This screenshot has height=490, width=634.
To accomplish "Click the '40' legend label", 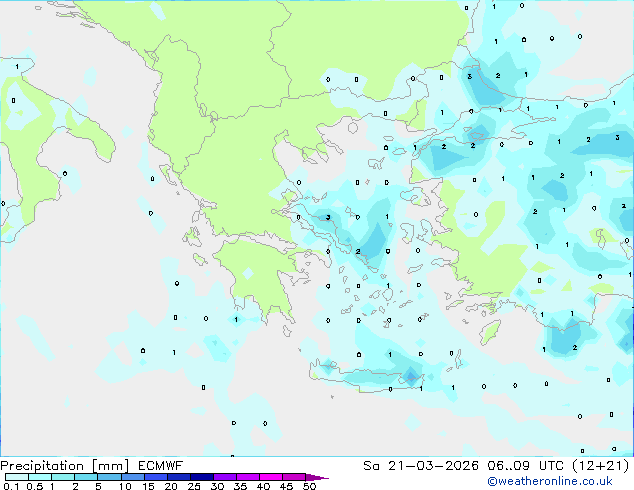I will pyautogui.click(x=263, y=486).
